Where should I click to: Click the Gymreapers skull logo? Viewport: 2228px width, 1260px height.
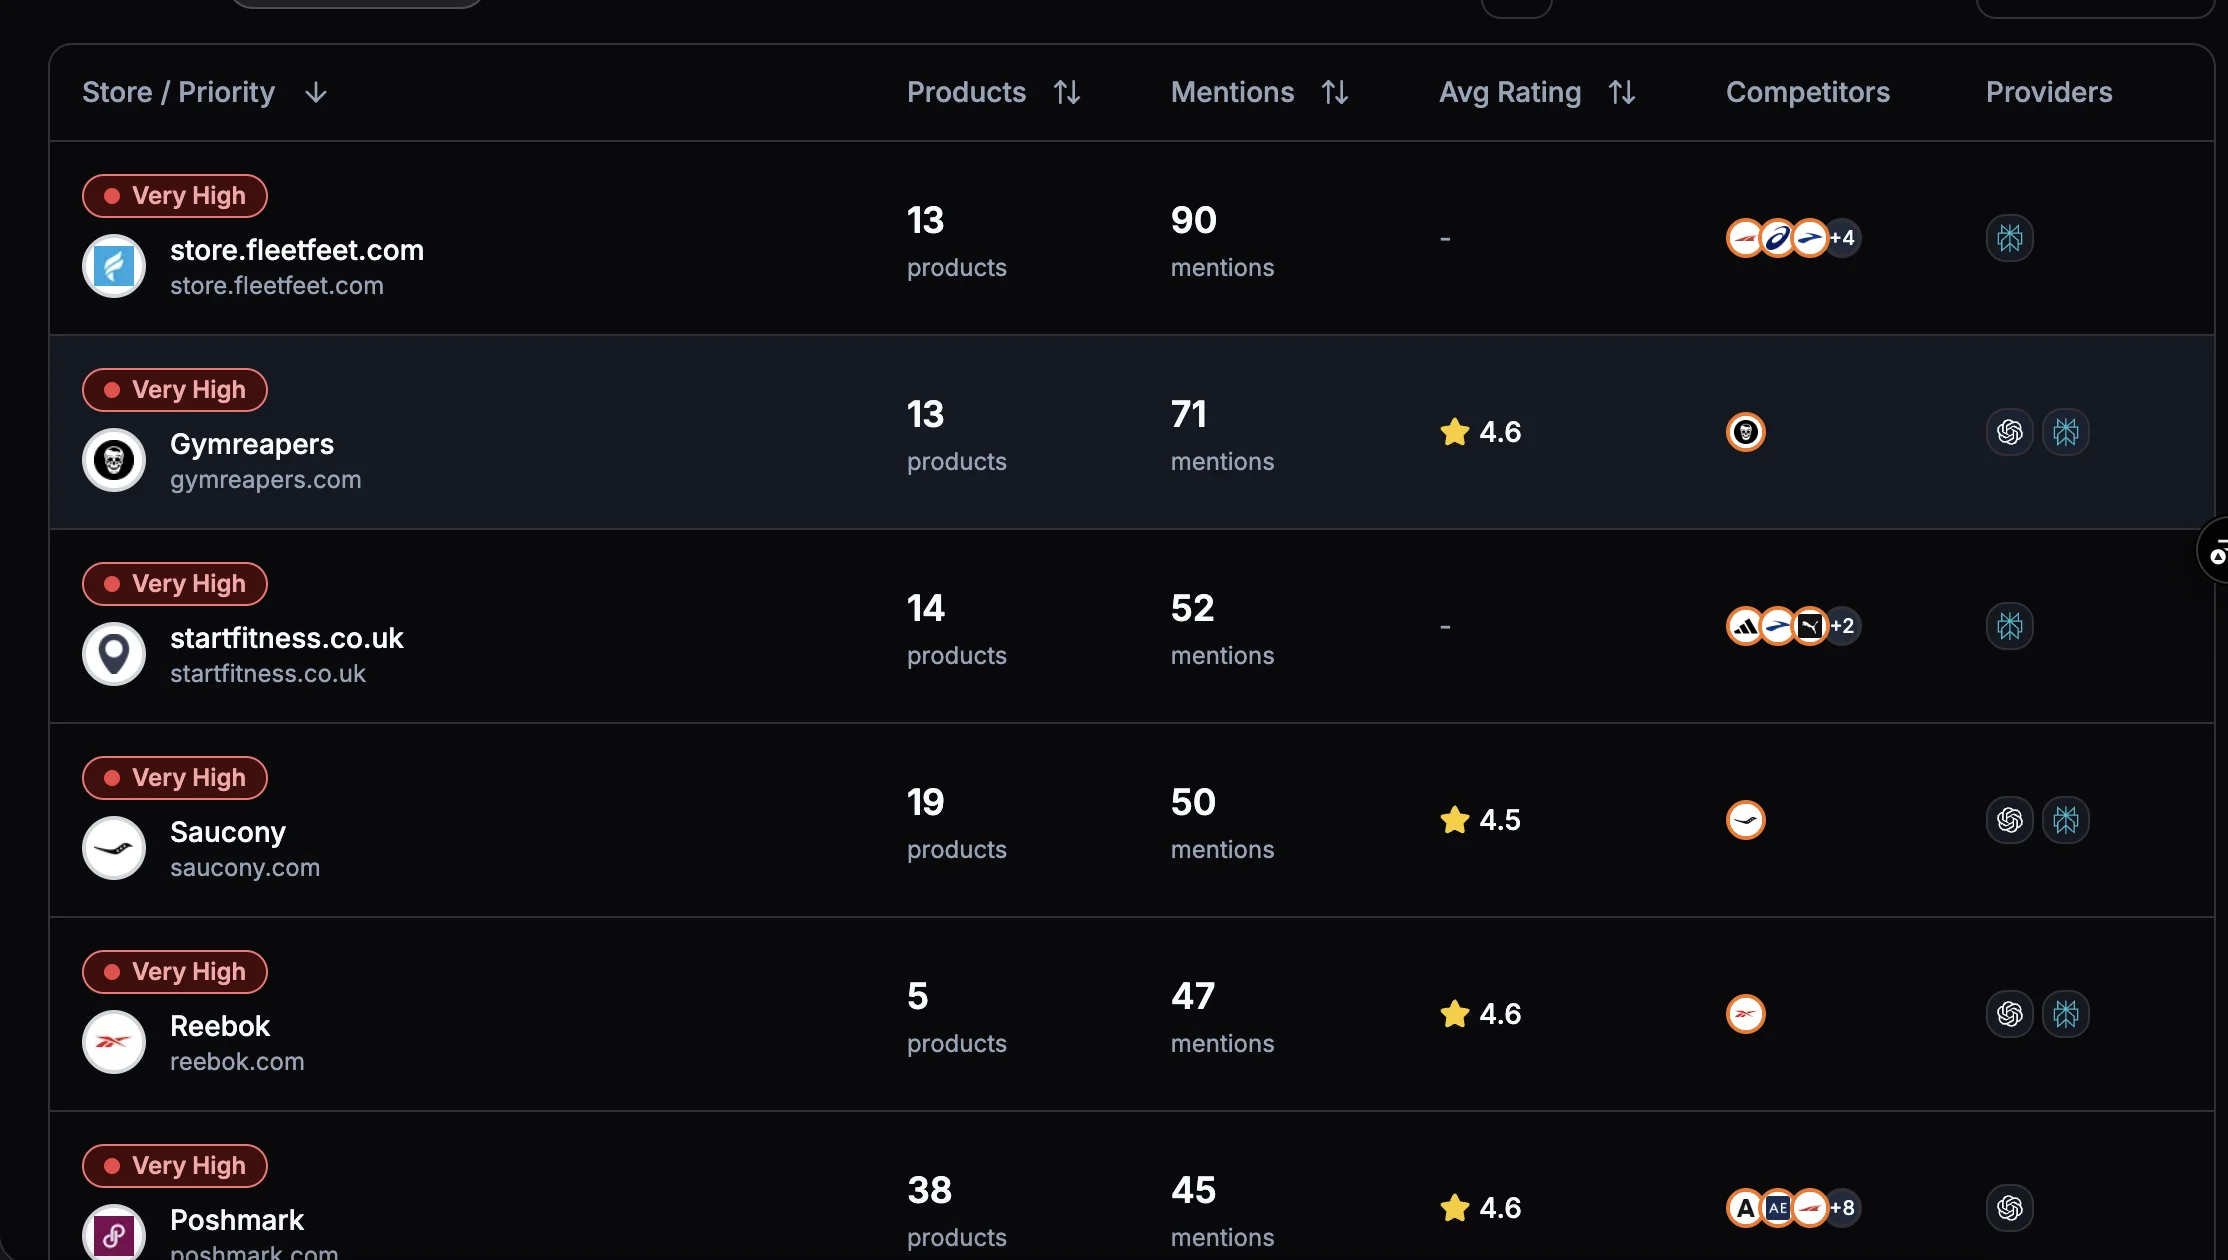(114, 460)
